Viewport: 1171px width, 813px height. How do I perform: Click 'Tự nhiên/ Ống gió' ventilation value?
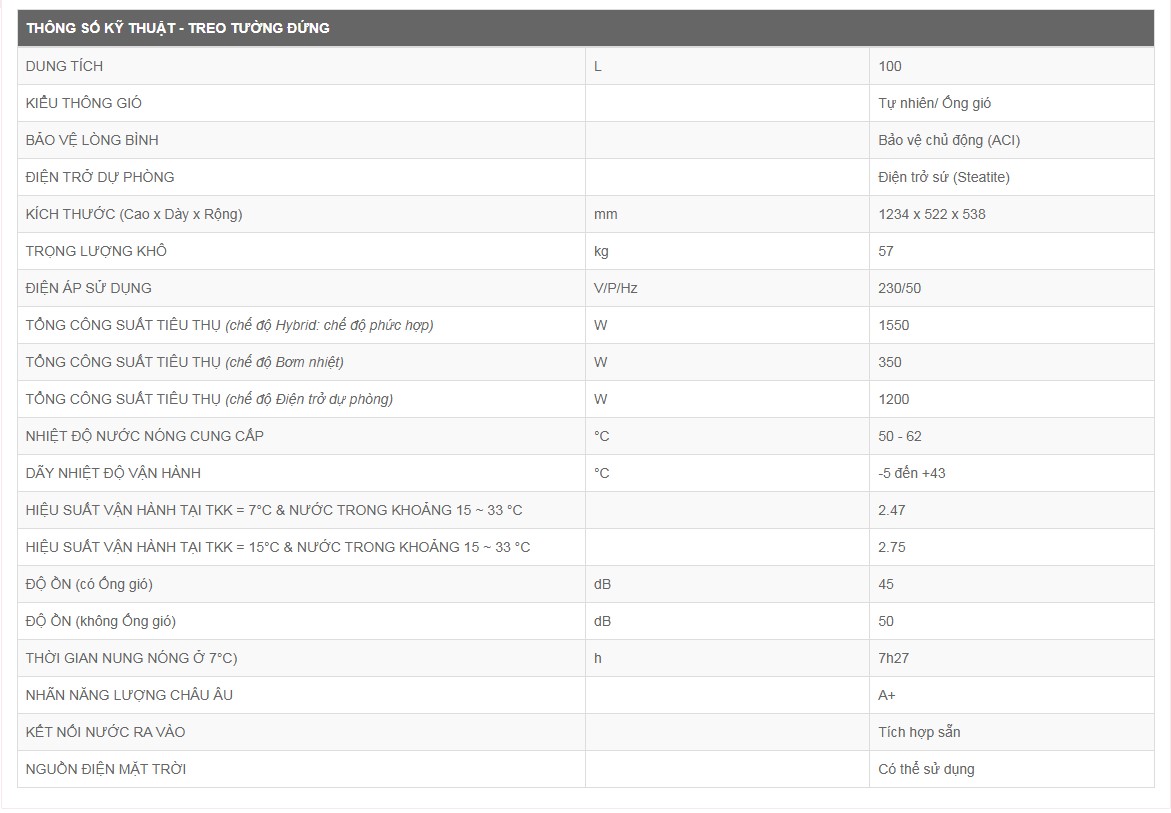tap(934, 103)
